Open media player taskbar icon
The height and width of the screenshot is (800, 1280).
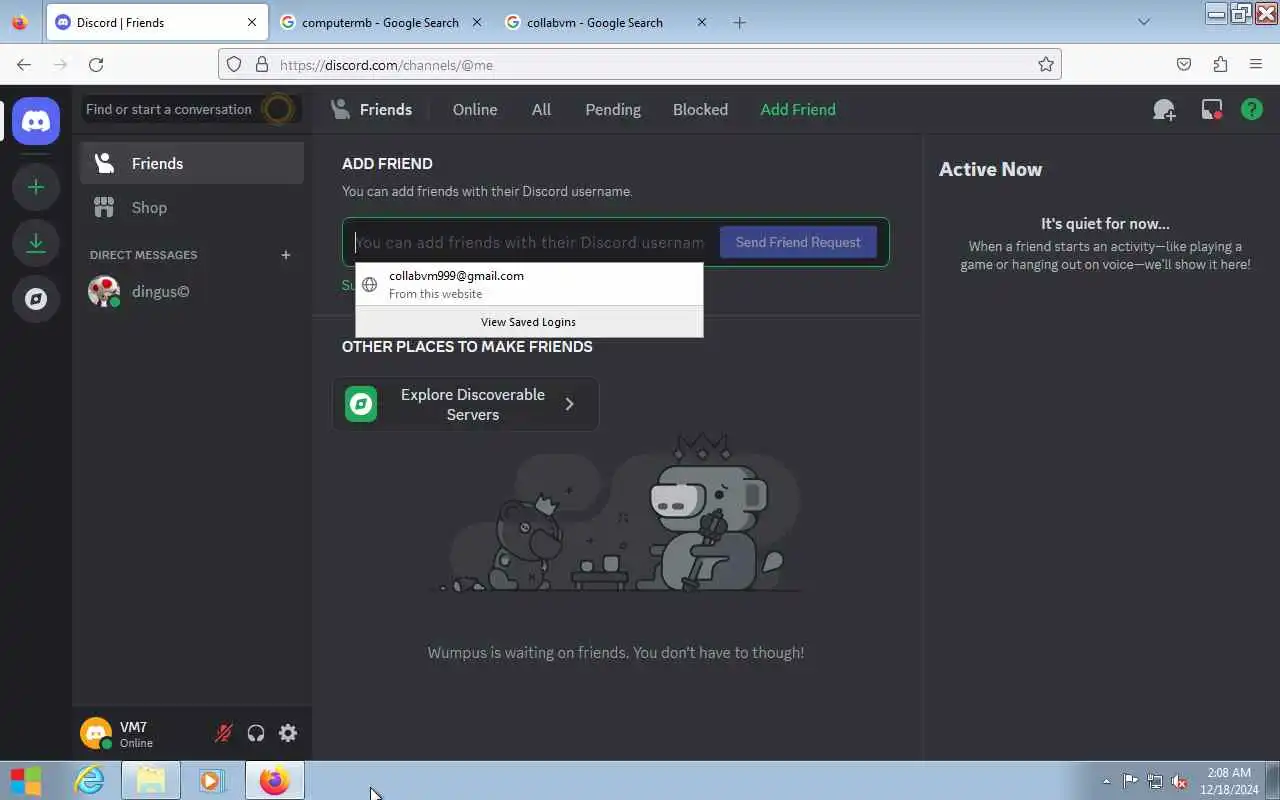[x=212, y=781]
